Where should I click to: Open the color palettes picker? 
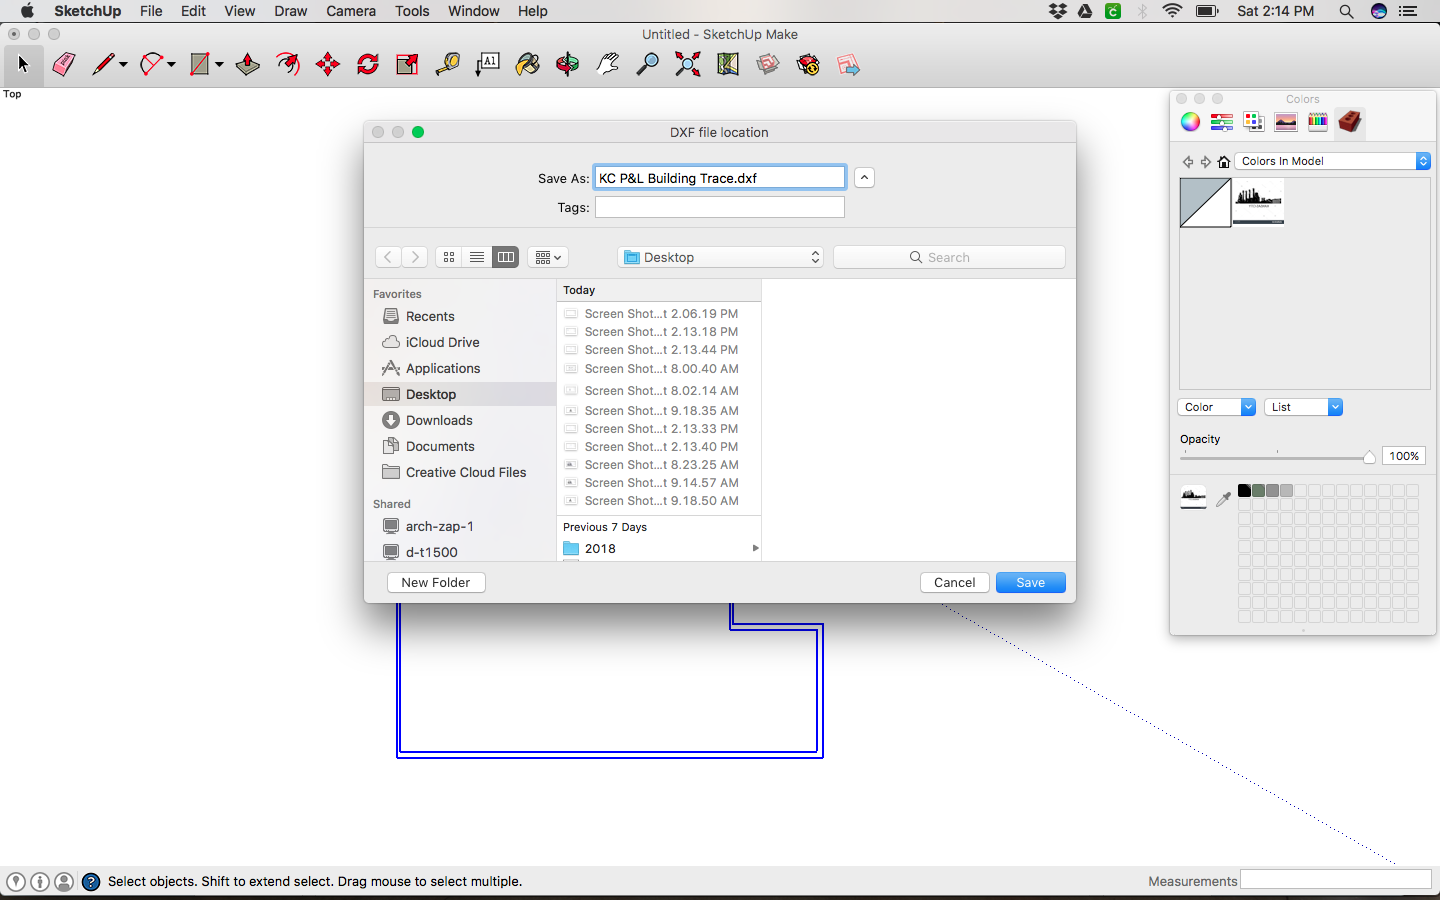coord(1254,122)
